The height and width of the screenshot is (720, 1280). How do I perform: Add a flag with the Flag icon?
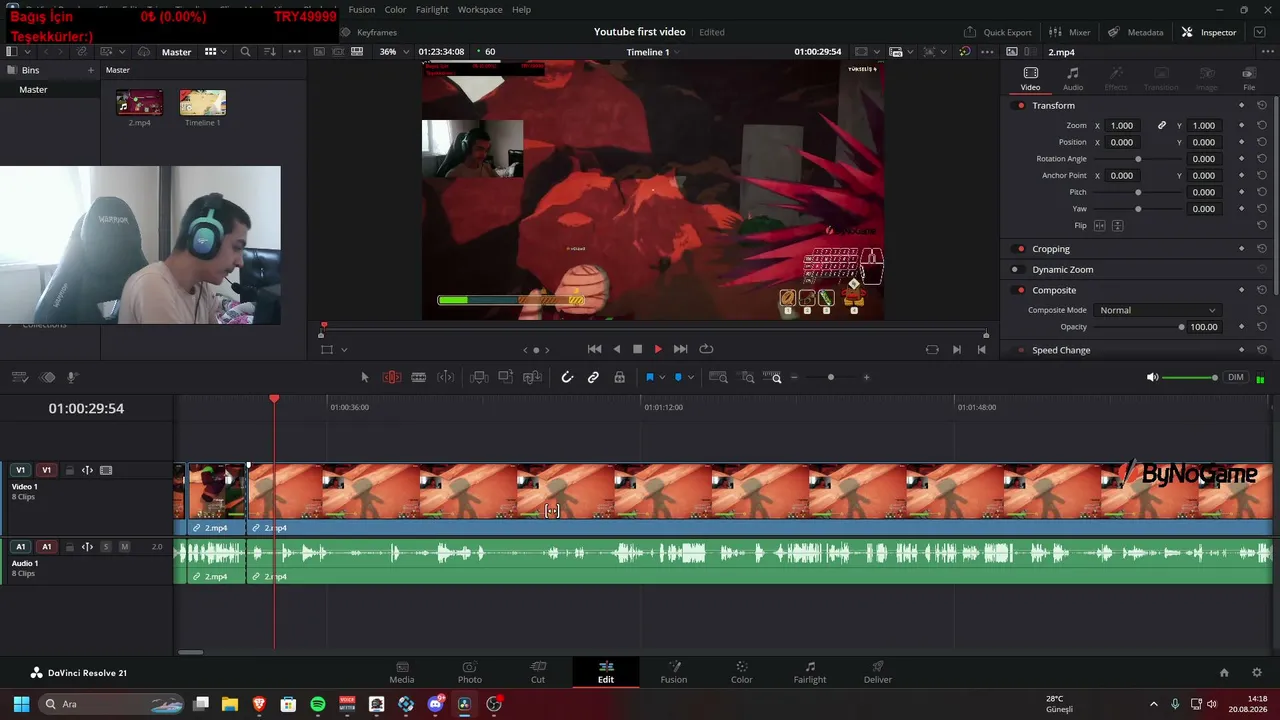tap(649, 377)
